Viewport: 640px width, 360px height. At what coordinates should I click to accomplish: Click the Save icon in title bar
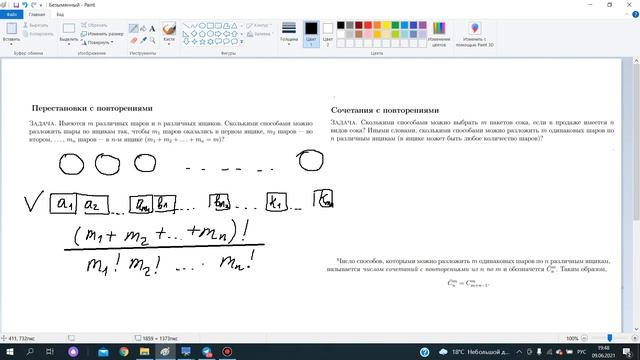coord(16,5)
